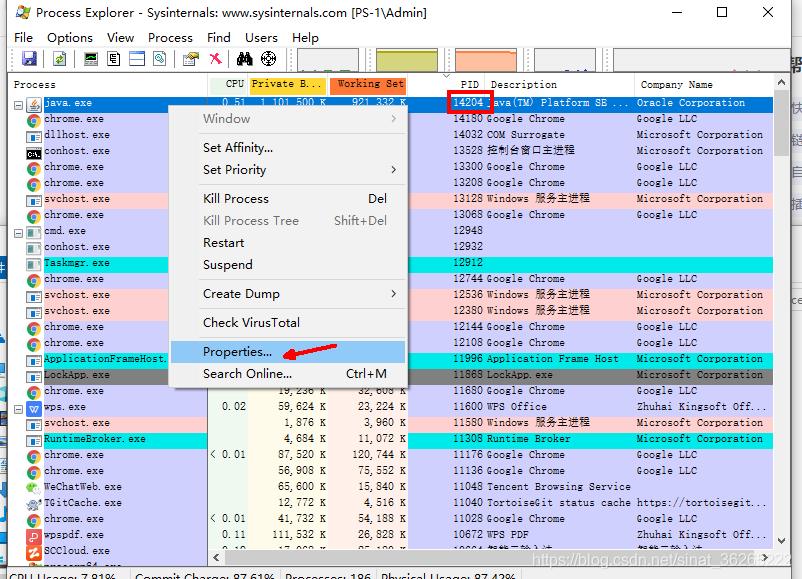Click the RuntimeBroker.exe process icon

(x=34, y=440)
